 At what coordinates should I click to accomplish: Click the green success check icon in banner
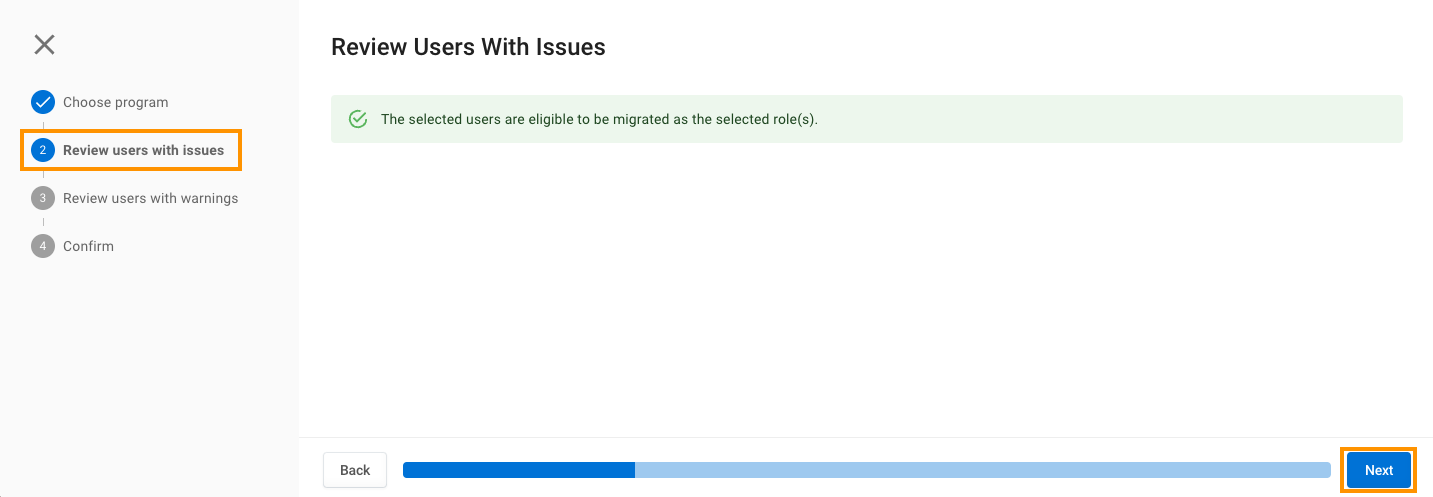tap(358, 119)
